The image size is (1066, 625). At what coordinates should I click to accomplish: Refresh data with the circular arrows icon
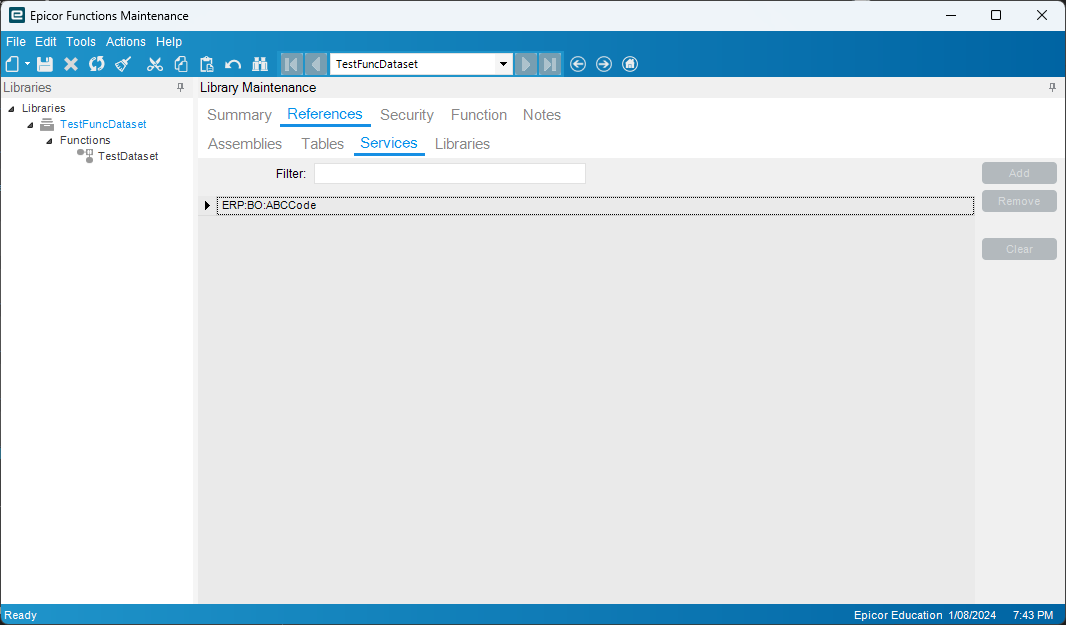tap(97, 64)
